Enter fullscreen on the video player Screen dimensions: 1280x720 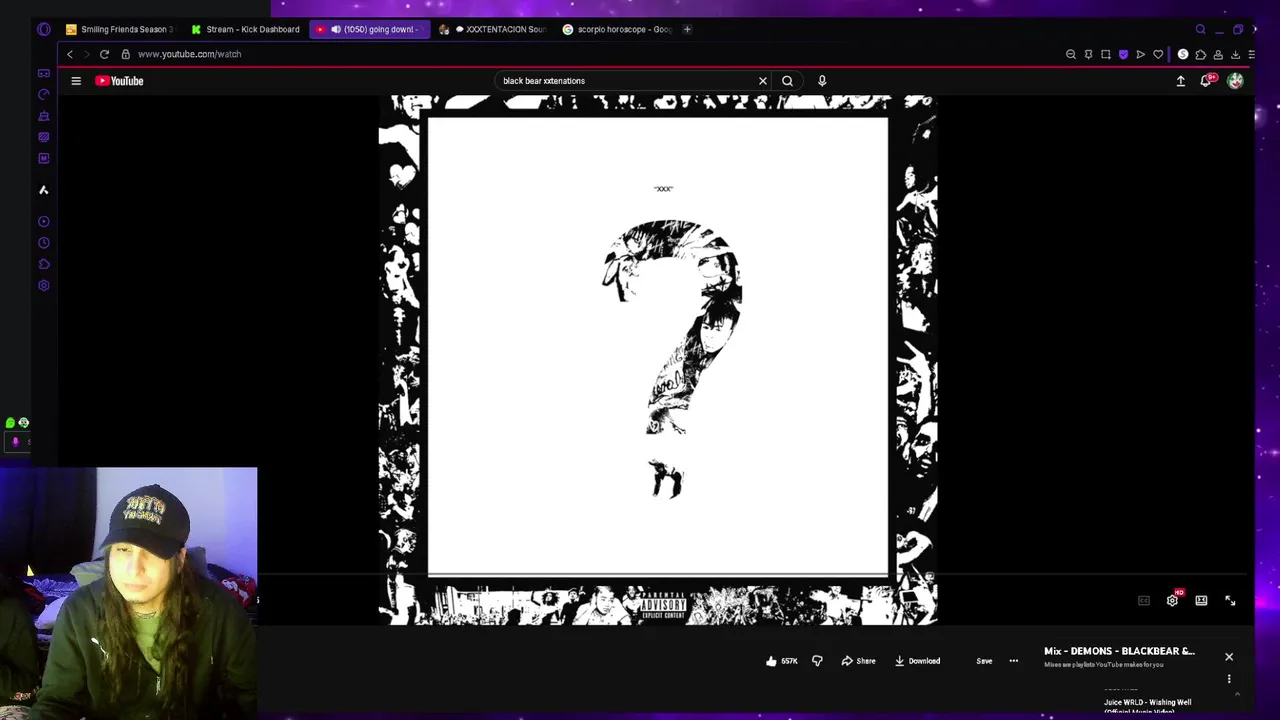tap(1230, 600)
